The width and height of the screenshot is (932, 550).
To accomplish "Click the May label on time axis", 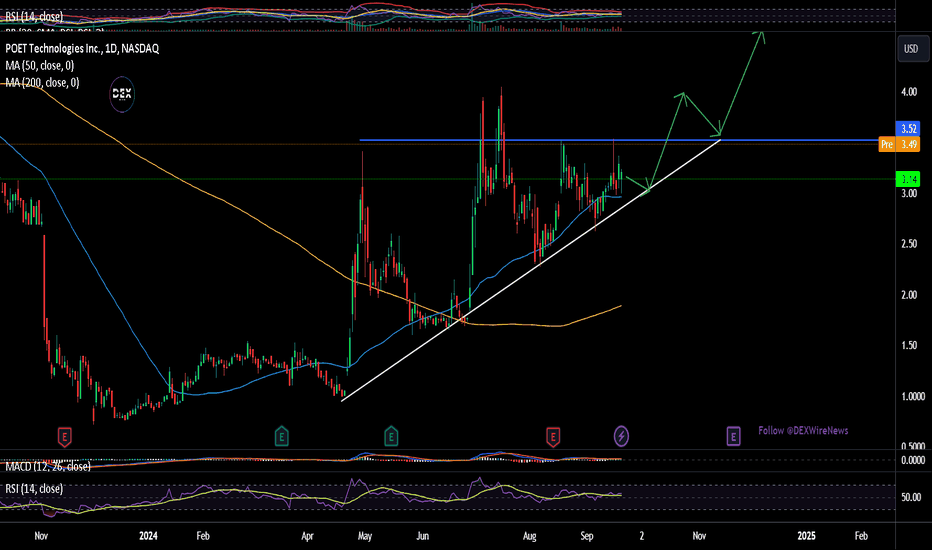I will (365, 536).
